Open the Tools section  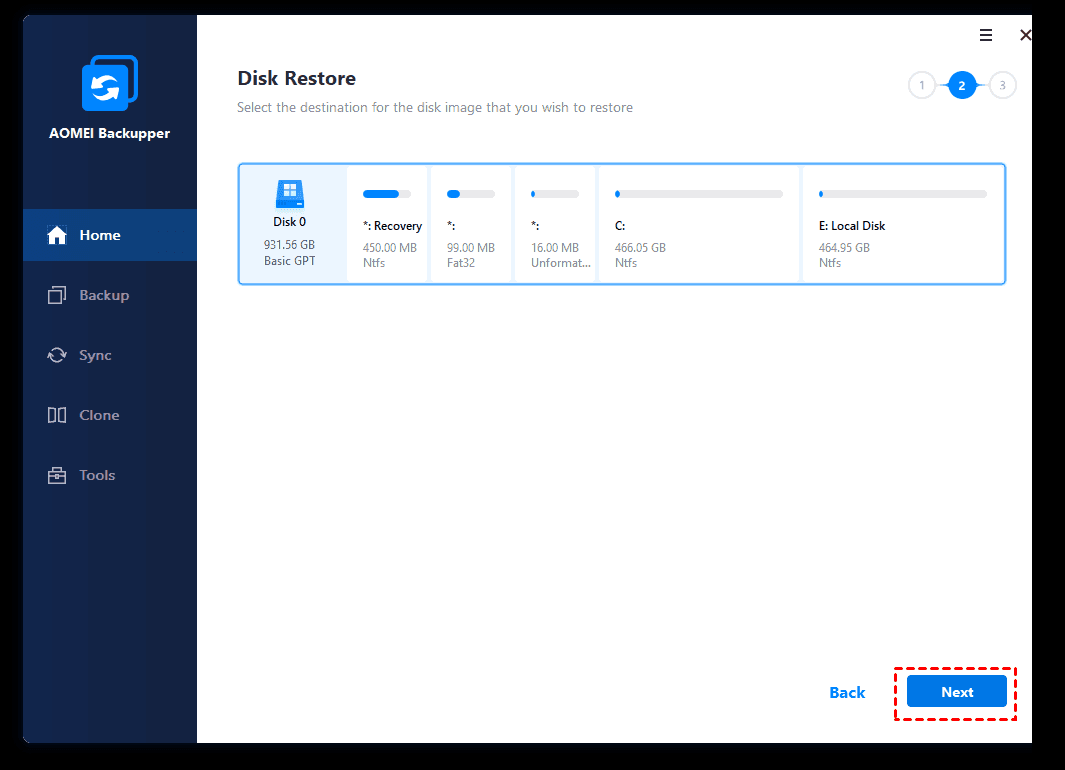[x=110, y=475]
